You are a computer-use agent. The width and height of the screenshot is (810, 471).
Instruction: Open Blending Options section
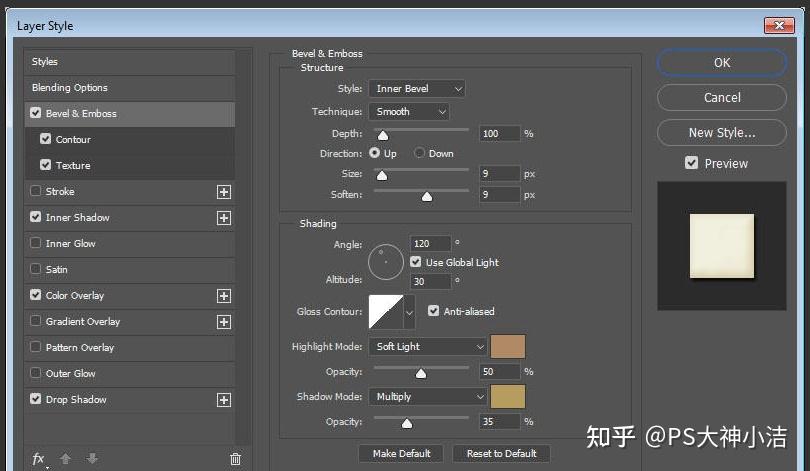point(130,88)
